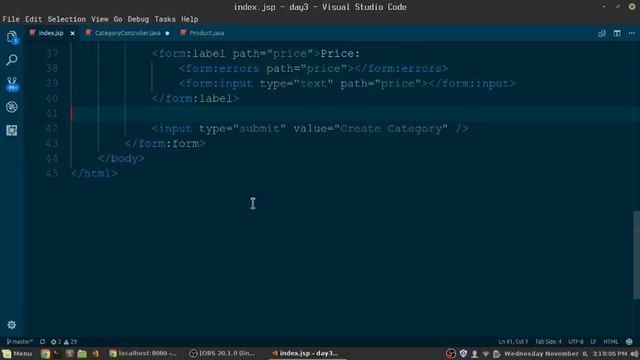Click the Ln 41, Col 1 indicator

click(x=513, y=342)
